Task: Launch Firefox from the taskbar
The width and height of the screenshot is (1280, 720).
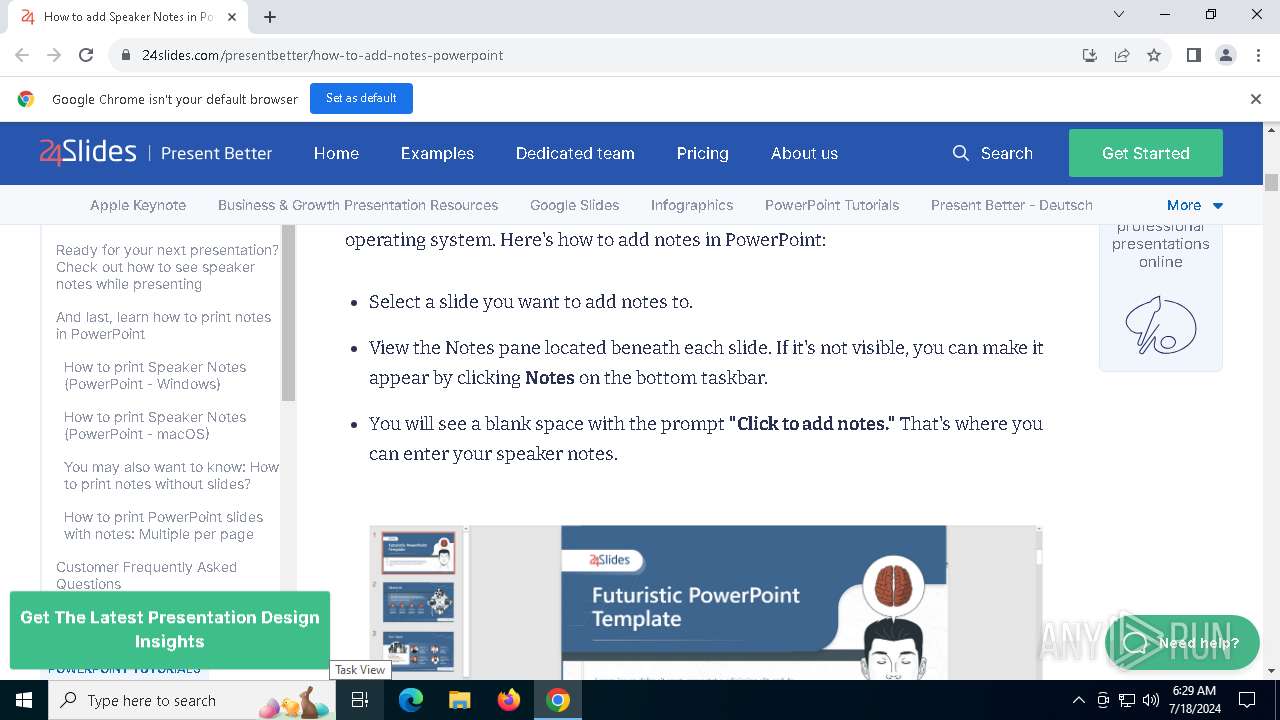Action: pyautogui.click(x=509, y=700)
